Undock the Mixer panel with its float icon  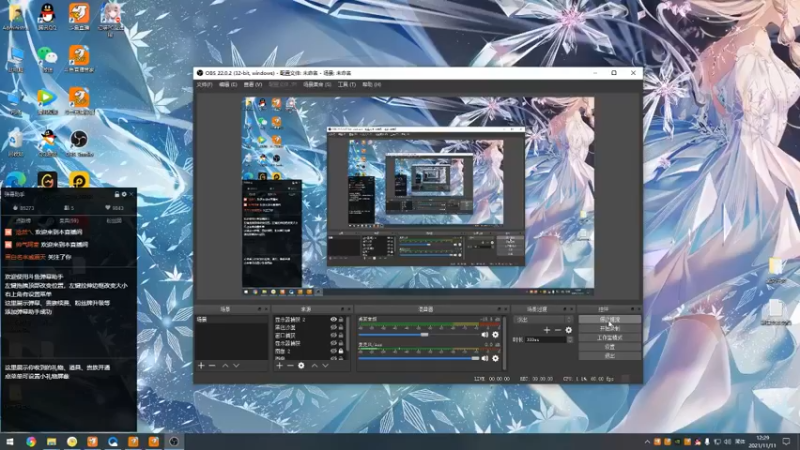tap(498, 309)
